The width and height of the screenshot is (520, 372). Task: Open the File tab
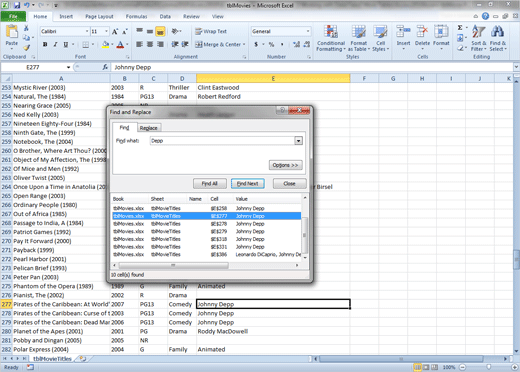[13, 16]
